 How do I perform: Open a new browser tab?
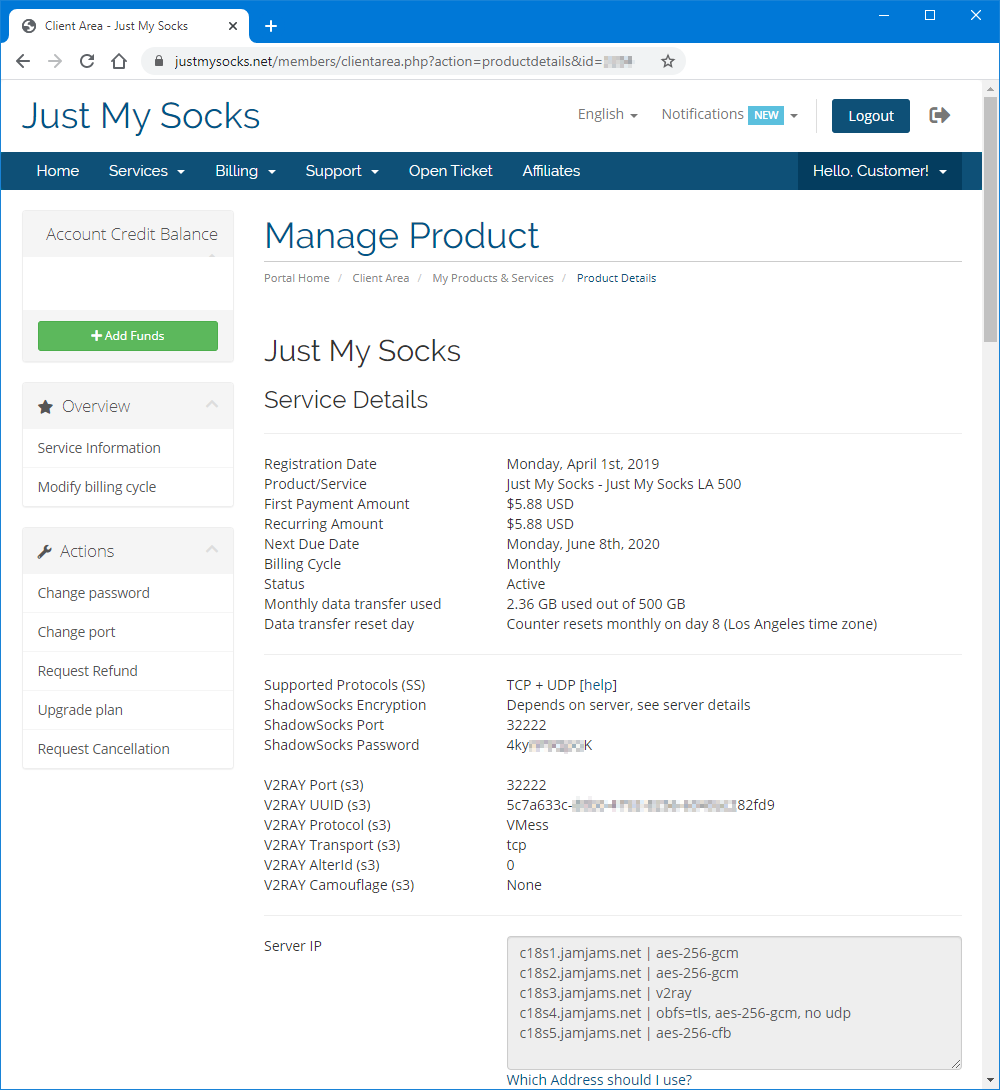click(270, 26)
